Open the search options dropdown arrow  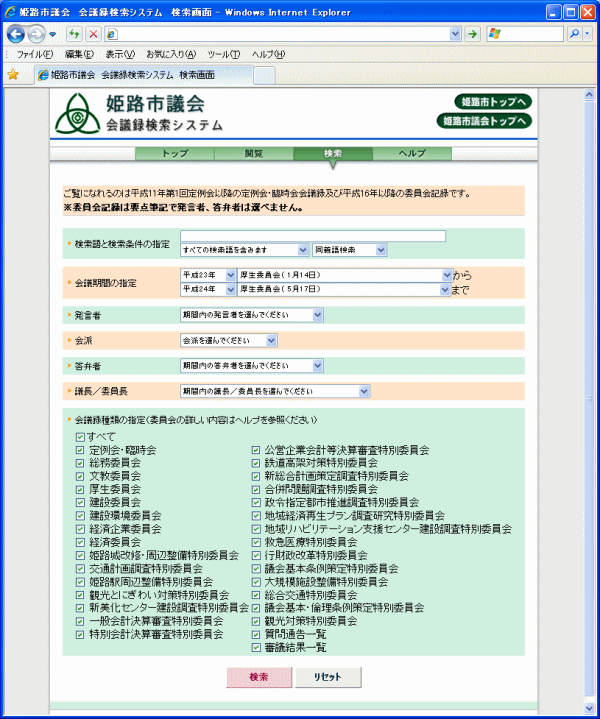click(x=587, y=33)
